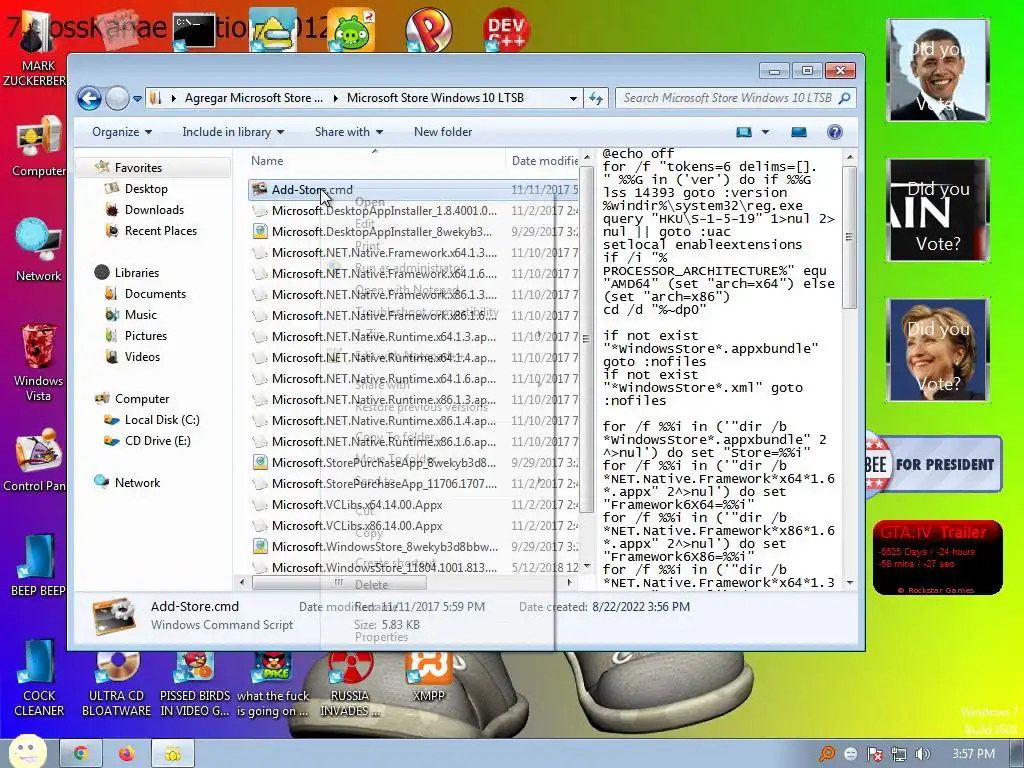Click the volume speaker tray icon
The image size is (1024, 768).
coord(922,754)
